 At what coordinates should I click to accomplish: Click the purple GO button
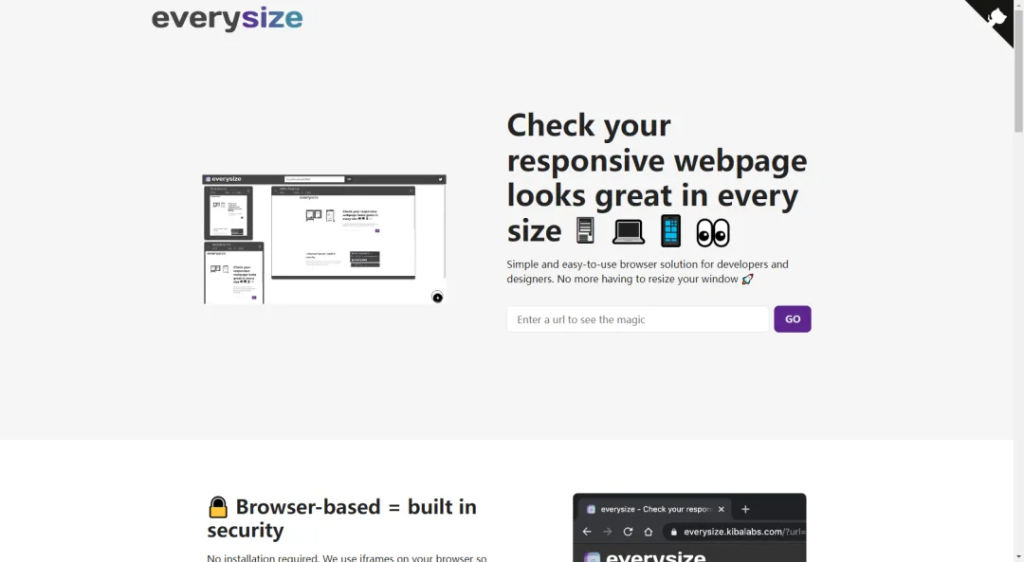[x=792, y=319]
